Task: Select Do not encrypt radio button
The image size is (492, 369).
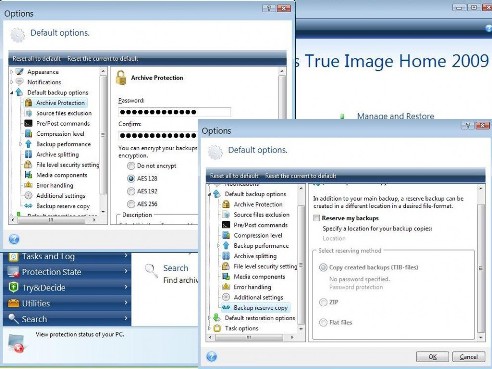Action: pos(131,166)
